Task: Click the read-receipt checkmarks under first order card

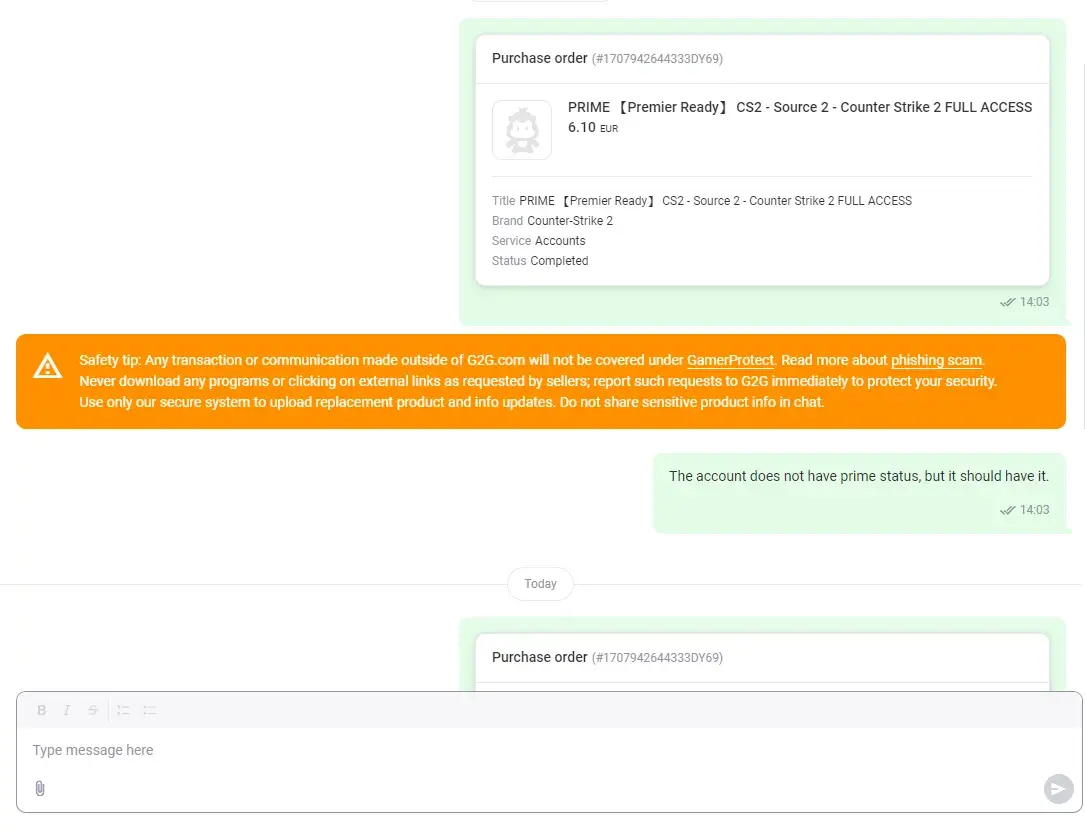Action: tap(1008, 302)
